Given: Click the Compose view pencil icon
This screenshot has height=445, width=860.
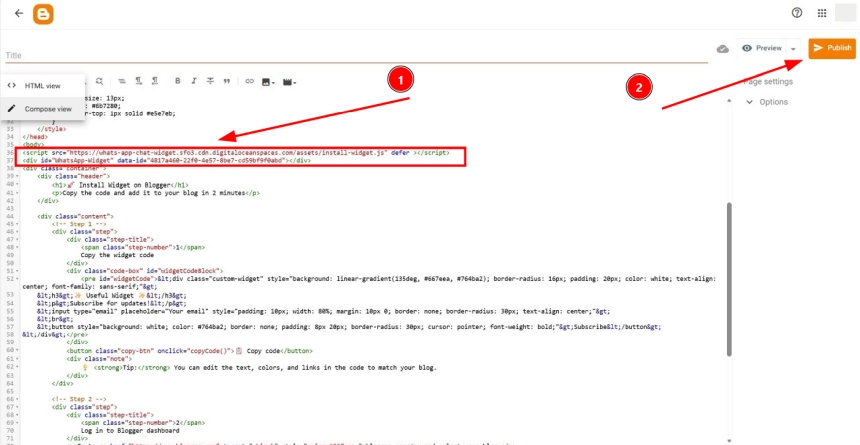Looking at the screenshot, I should pos(12,109).
